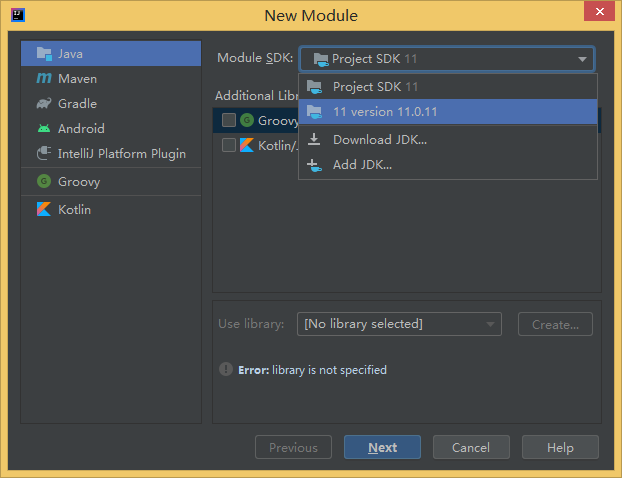Select the Java module type icon

tap(44, 54)
